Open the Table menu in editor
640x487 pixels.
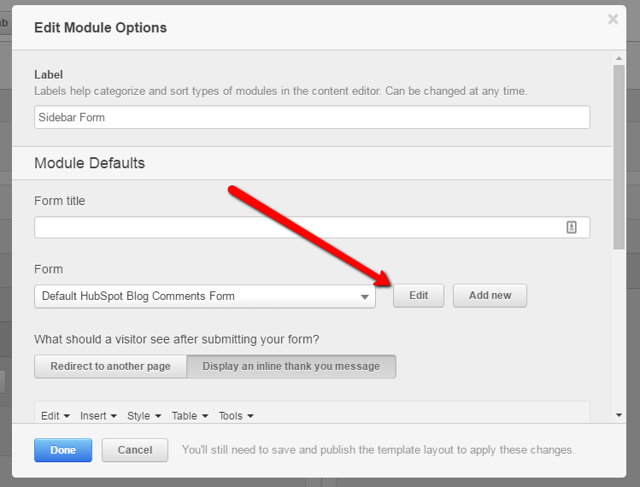coord(189,415)
